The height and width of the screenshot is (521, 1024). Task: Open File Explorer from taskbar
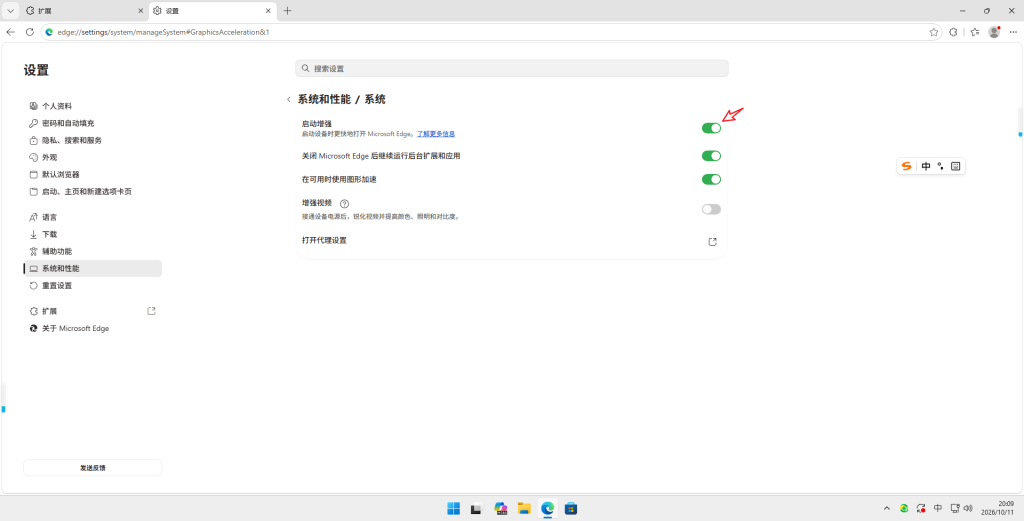pos(524,508)
